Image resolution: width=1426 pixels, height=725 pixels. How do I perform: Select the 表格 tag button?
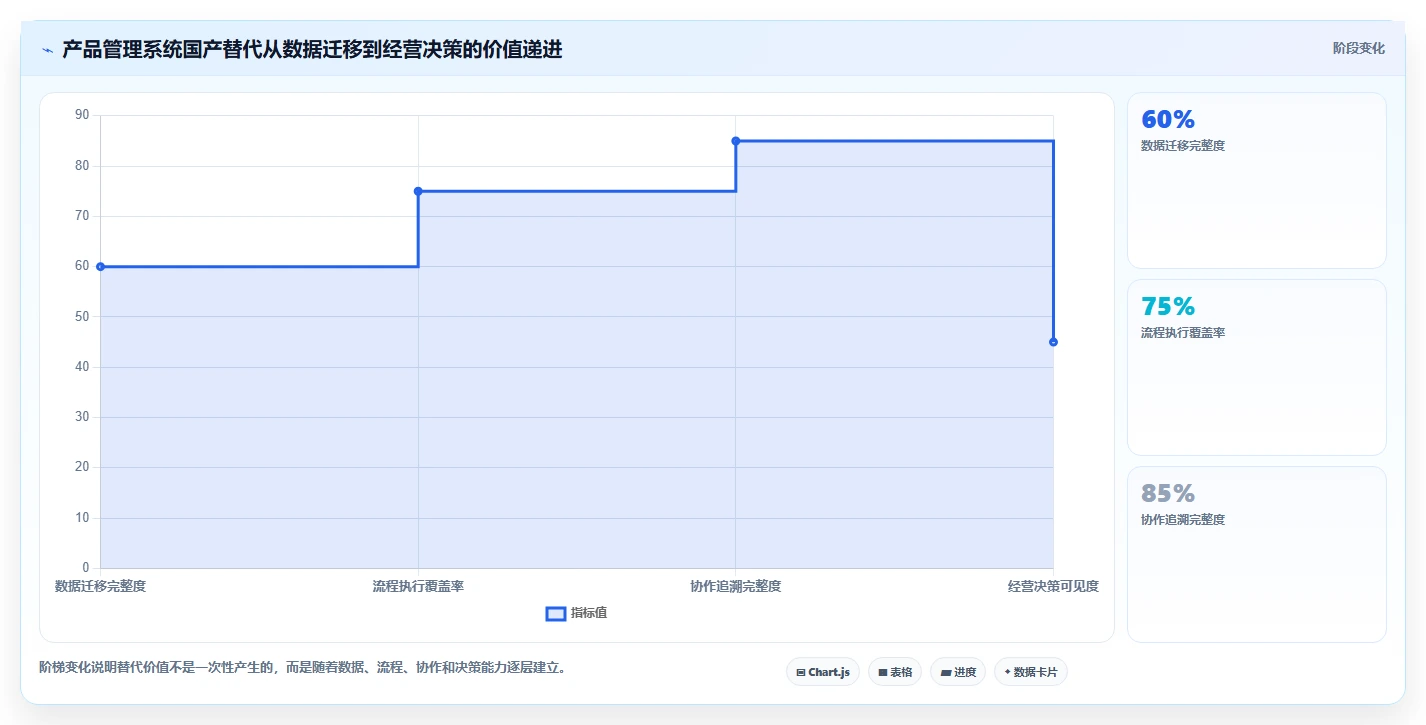(895, 672)
